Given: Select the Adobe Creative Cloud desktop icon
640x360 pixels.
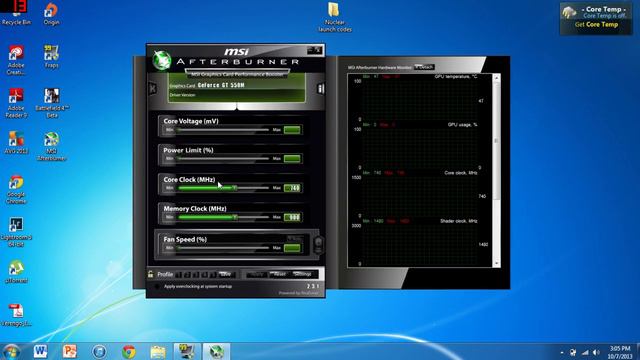Looking at the screenshot, I should [16, 60].
